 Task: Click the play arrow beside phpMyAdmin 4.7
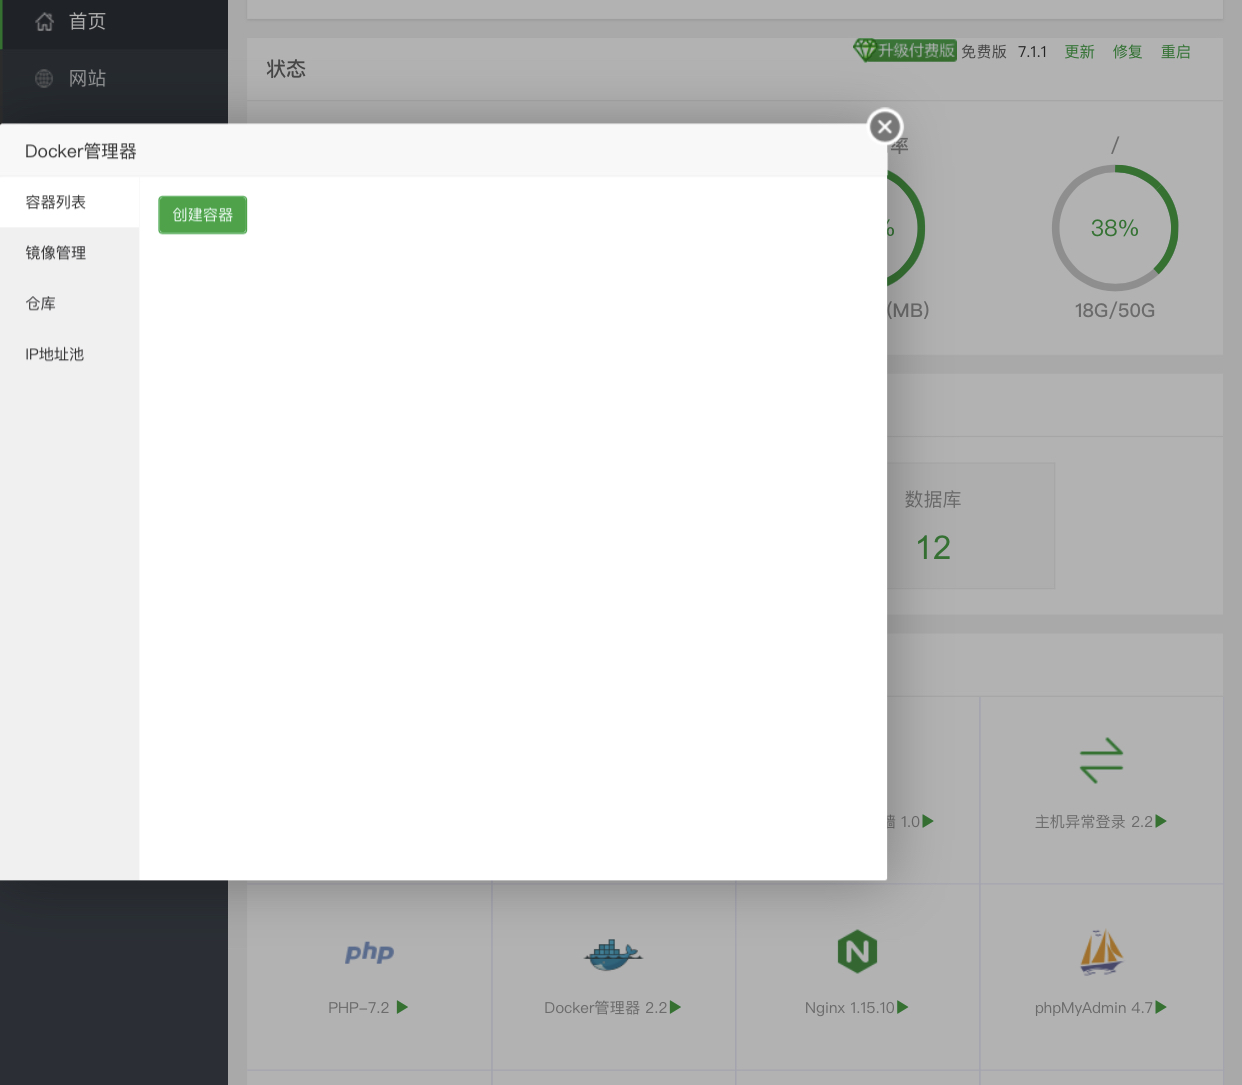pyautogui.click(x=1161, y=1007)
